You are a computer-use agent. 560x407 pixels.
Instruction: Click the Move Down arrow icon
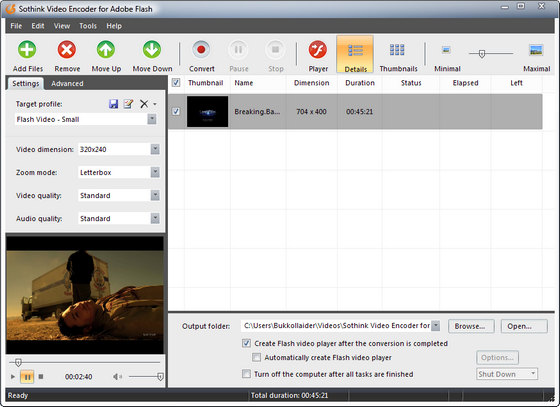(152, 49)
